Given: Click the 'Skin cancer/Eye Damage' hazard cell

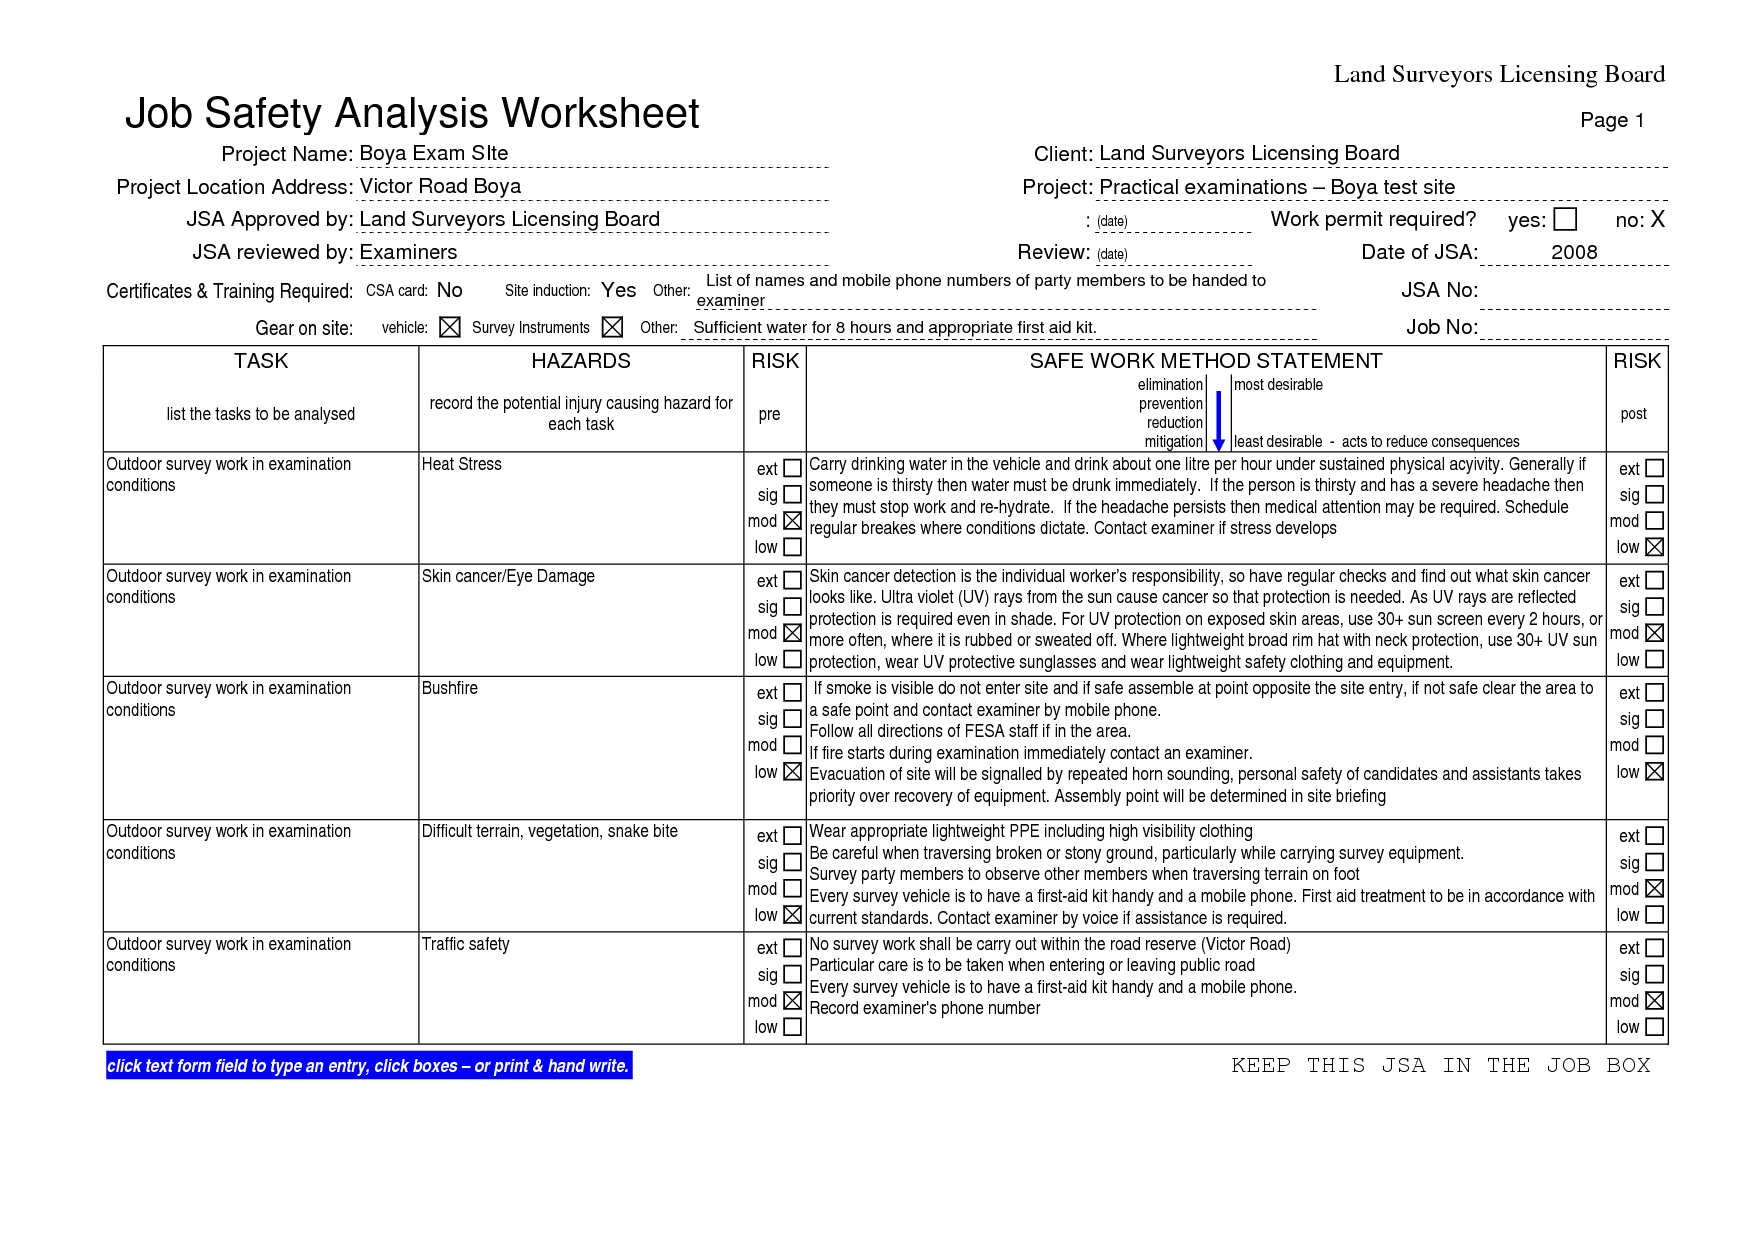Looking at the screenshot, I should tap(581, 620).
